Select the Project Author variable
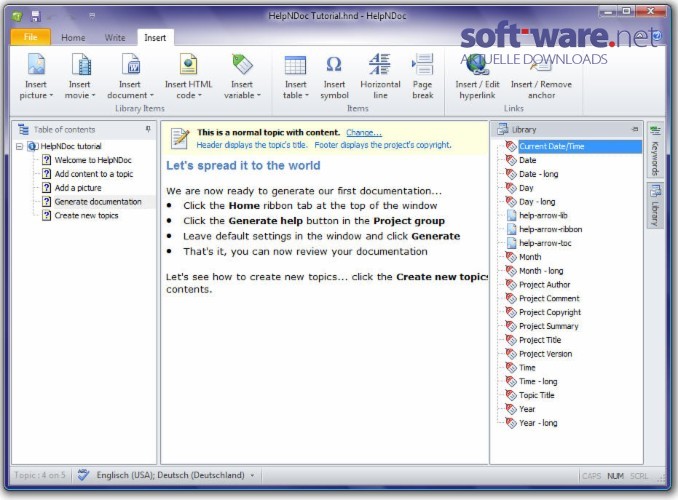Screen dimensions: 678x500 [x=544, y=285]
